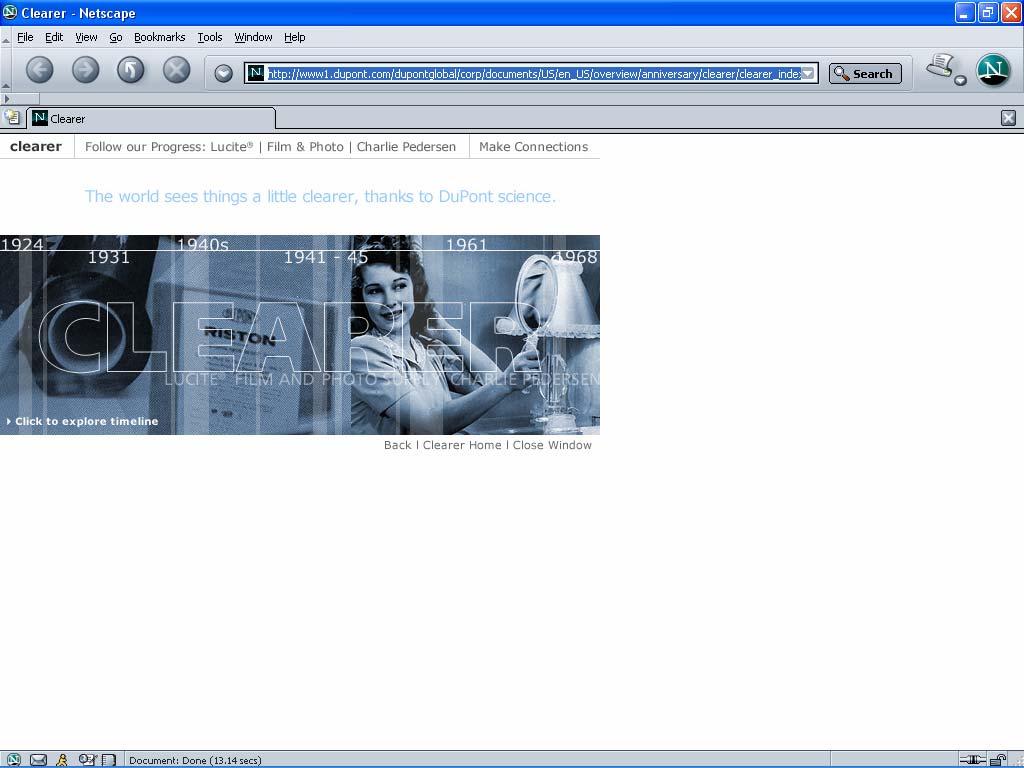The width and height of the screenshot is (1024, 768).
Task: Close the current tab with the tab-bar X
Action: click(1008, 118)
